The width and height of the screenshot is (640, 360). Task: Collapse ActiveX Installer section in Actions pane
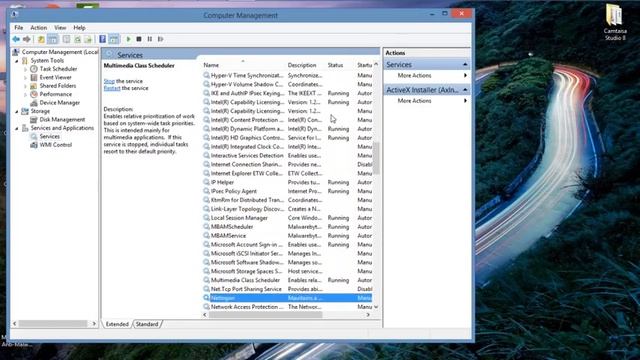[x=465, y=90]
